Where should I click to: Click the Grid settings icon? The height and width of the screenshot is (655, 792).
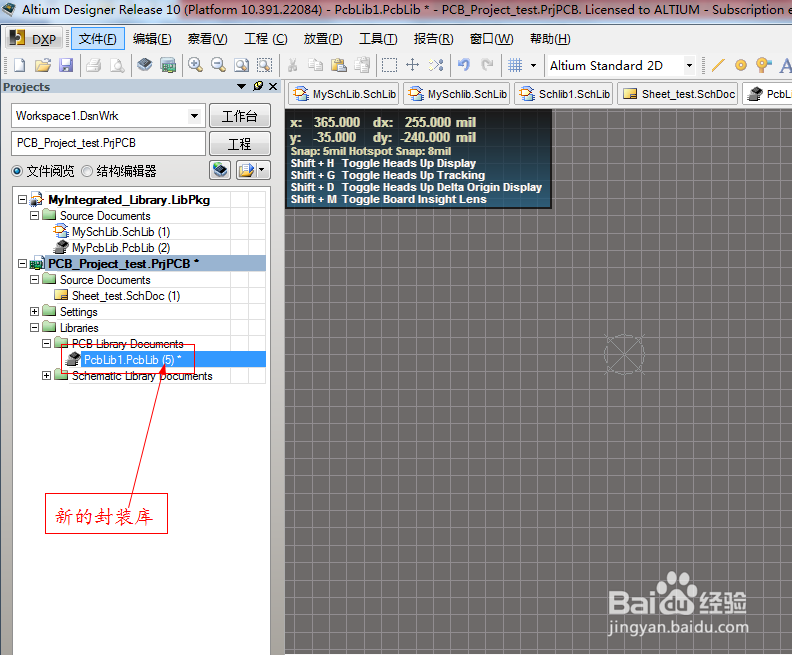tap(515, 65)
